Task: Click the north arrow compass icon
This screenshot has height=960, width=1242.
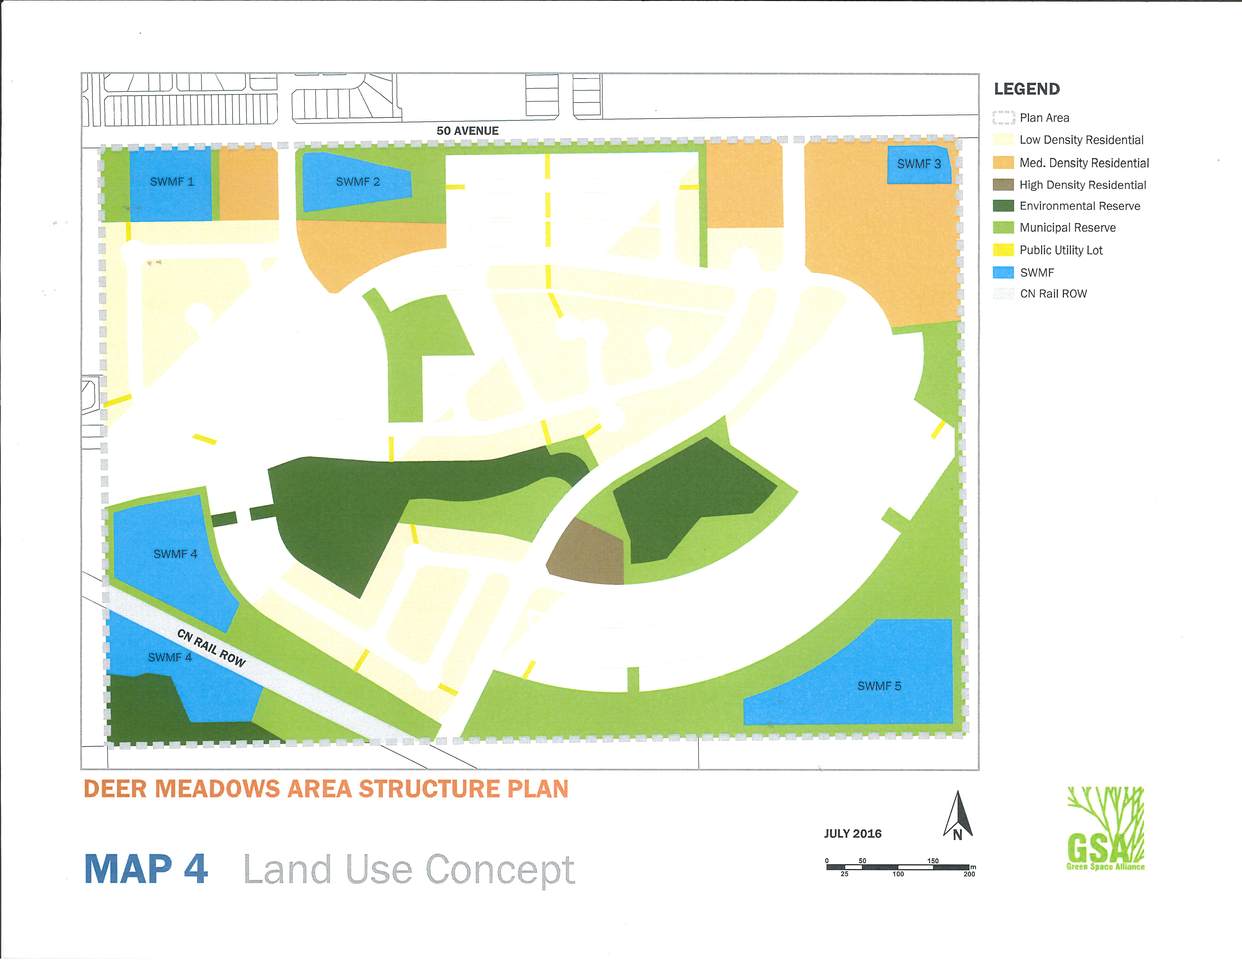Action: (958, 816)
